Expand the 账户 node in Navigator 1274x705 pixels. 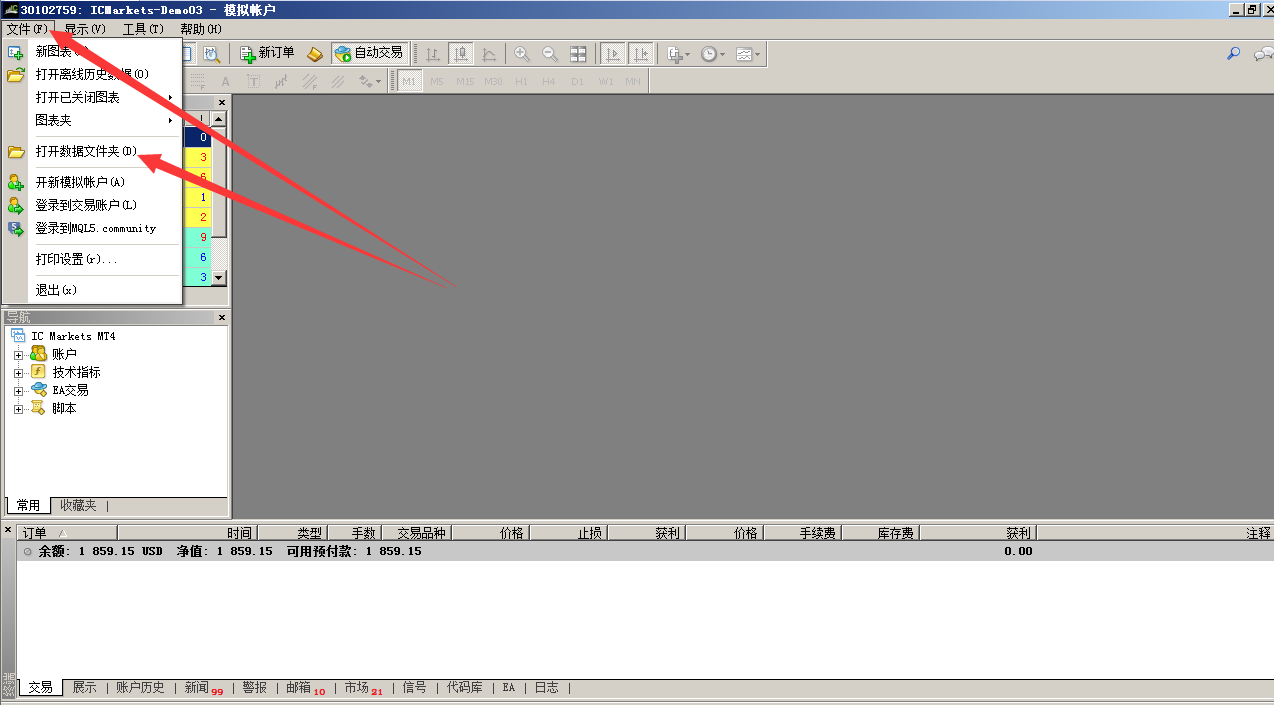click(x=18, y=354)
